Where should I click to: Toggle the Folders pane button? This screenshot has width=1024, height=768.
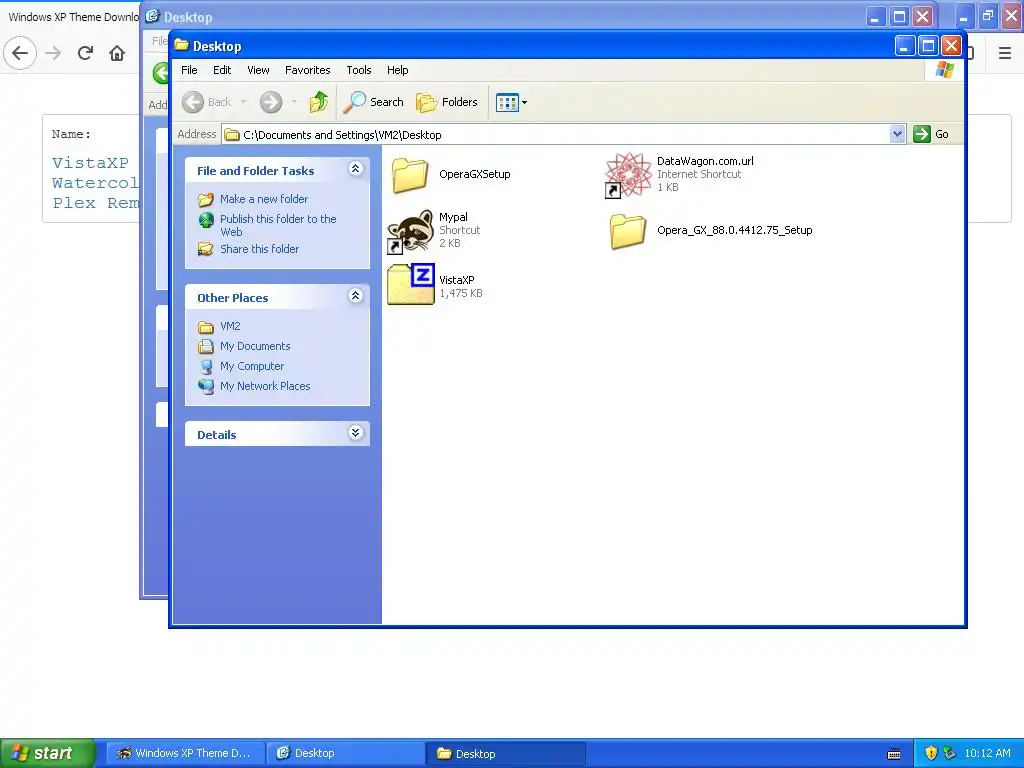click(x=447, y=102)
